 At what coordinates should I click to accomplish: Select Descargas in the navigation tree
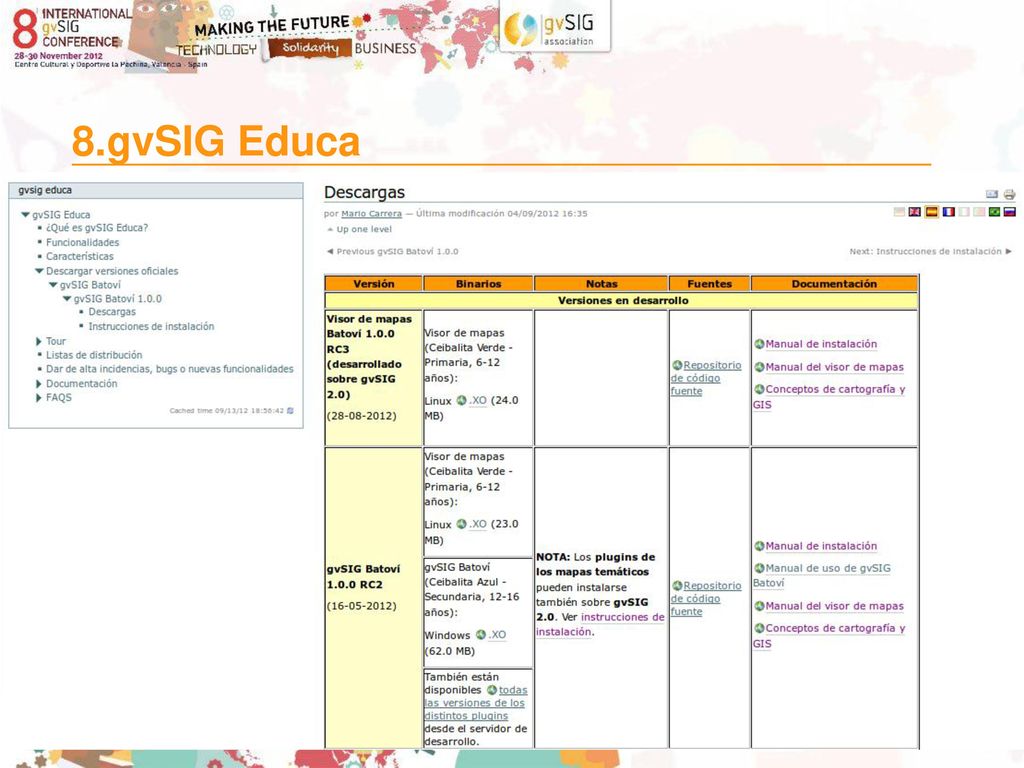coord(112,312)
